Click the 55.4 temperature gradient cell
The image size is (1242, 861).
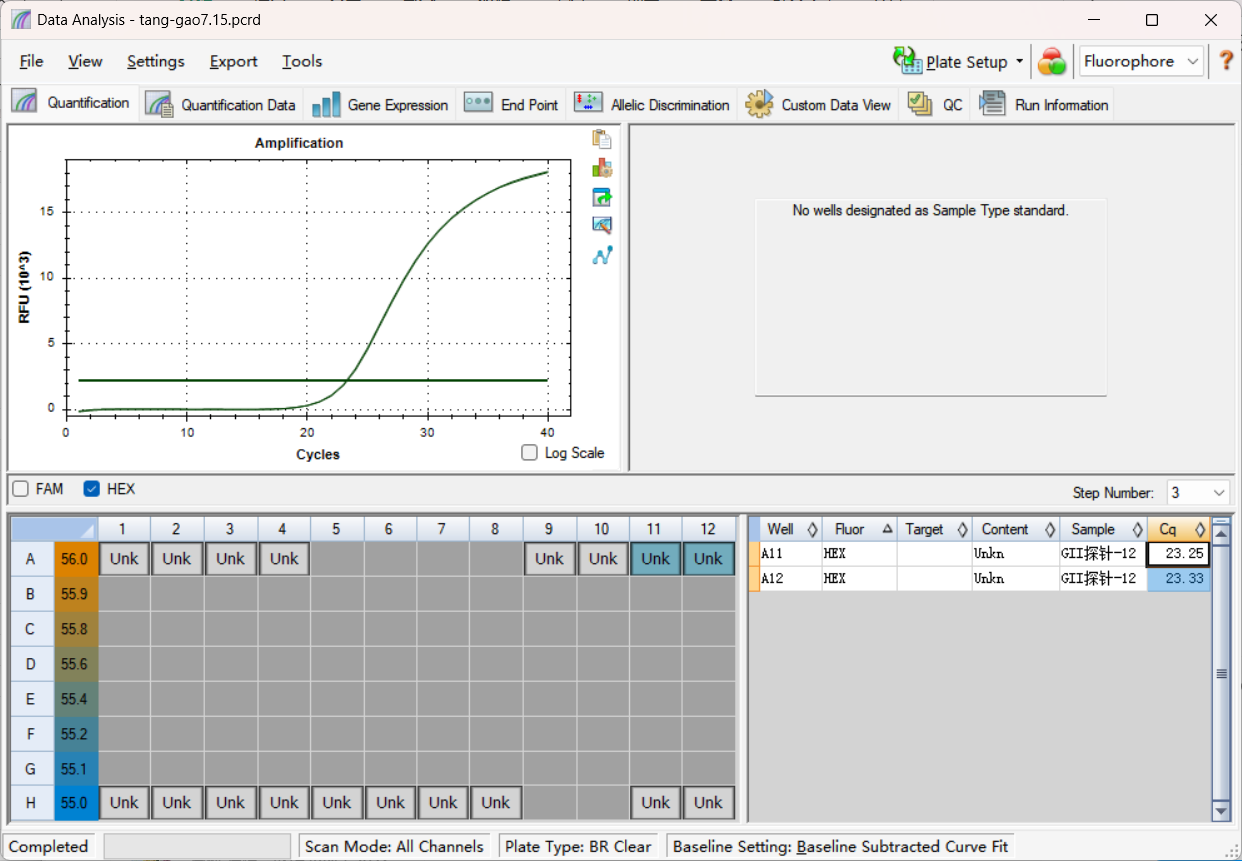pos(75,698)
